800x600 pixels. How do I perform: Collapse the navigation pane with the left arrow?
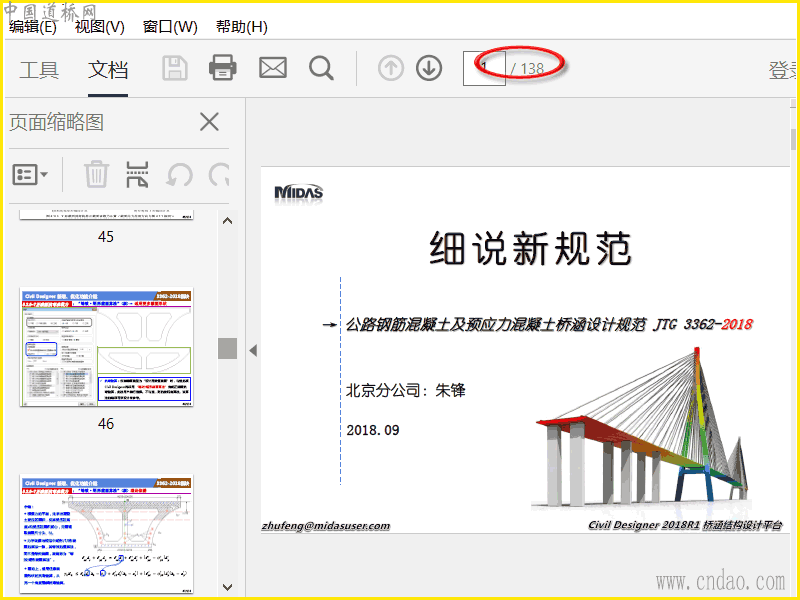(253, 351)
